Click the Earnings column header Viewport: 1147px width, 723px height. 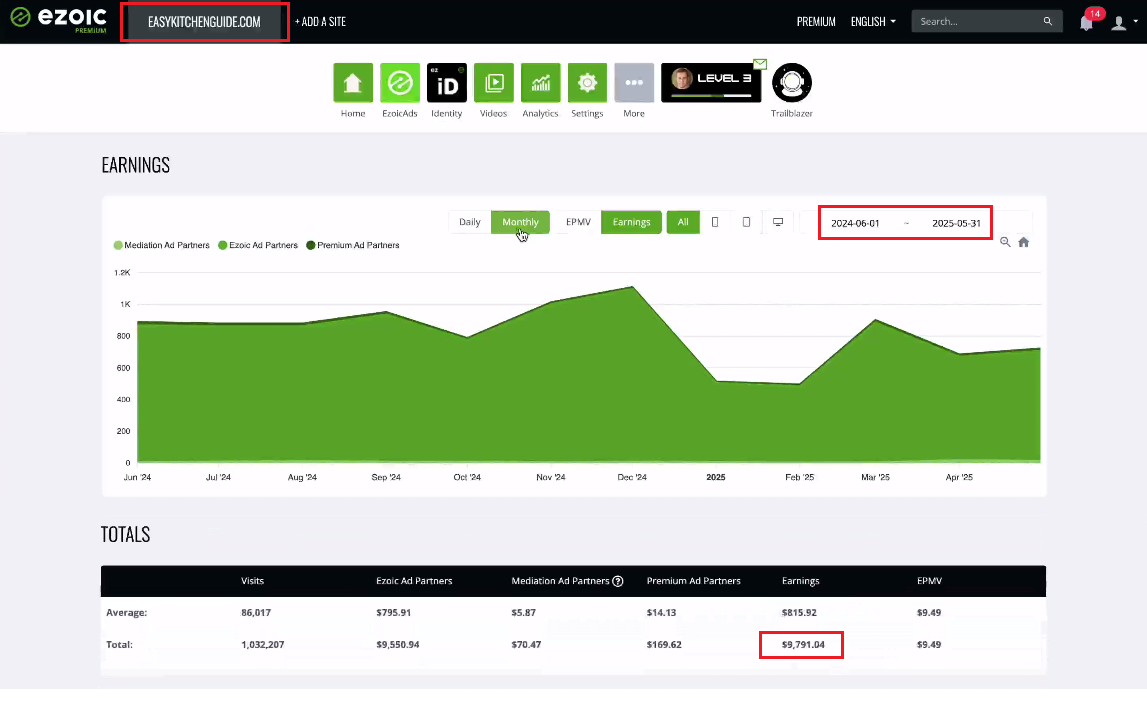pos(800,581)
